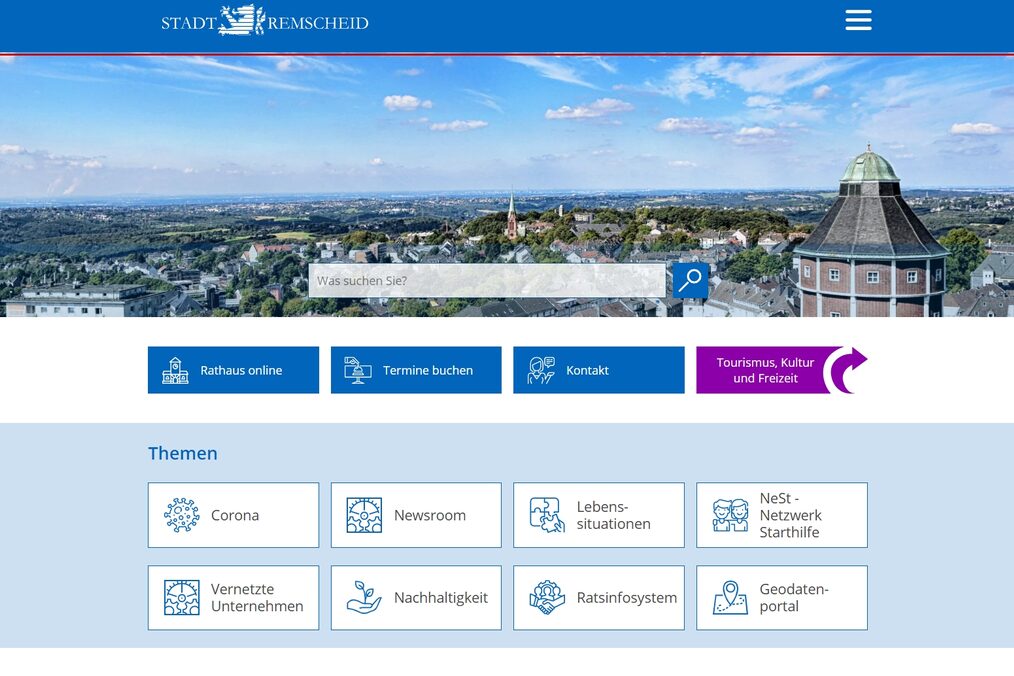Click the Corona virus icon
This screenshot has height=676, width=1014.
tap(181, 515)
